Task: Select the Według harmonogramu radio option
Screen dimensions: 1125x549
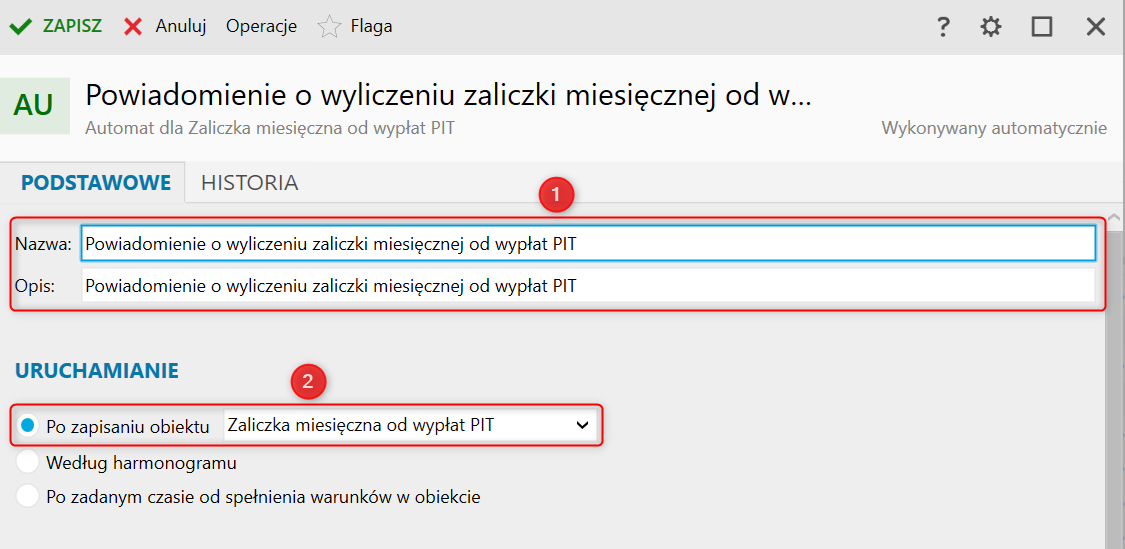Action: coord(27,463)
